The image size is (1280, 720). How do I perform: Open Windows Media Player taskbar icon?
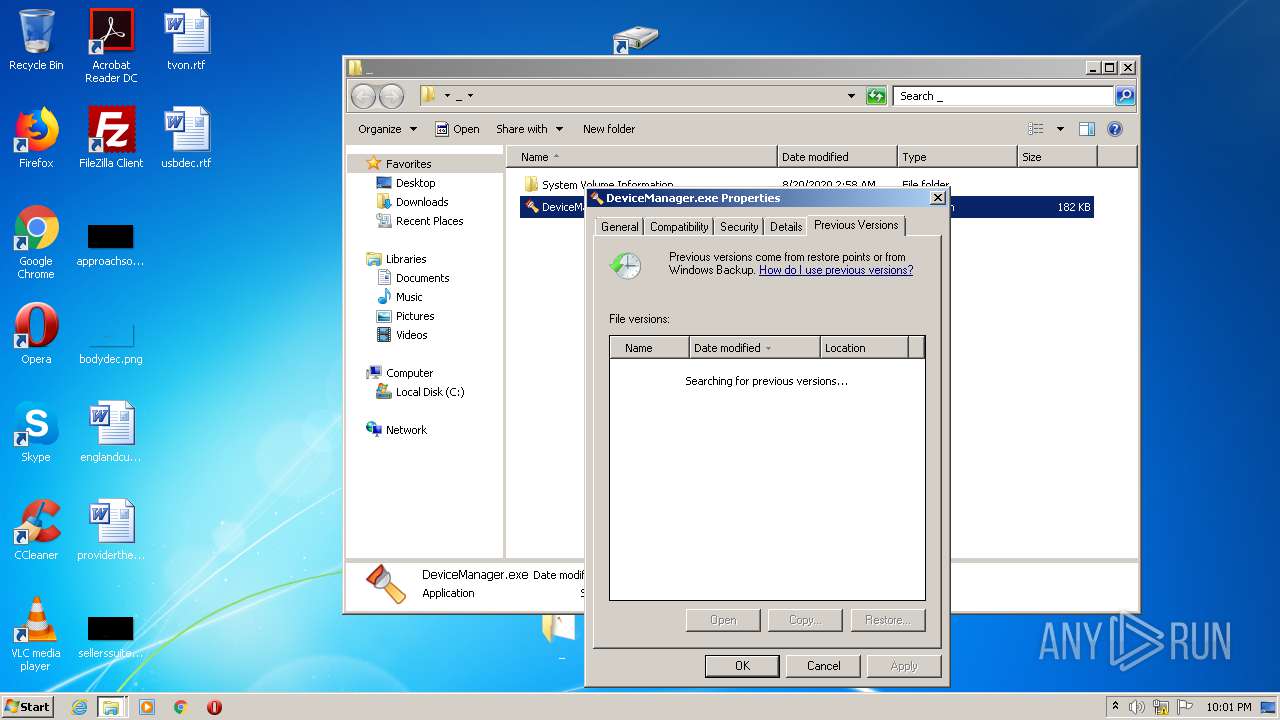[x=147, y=707]
